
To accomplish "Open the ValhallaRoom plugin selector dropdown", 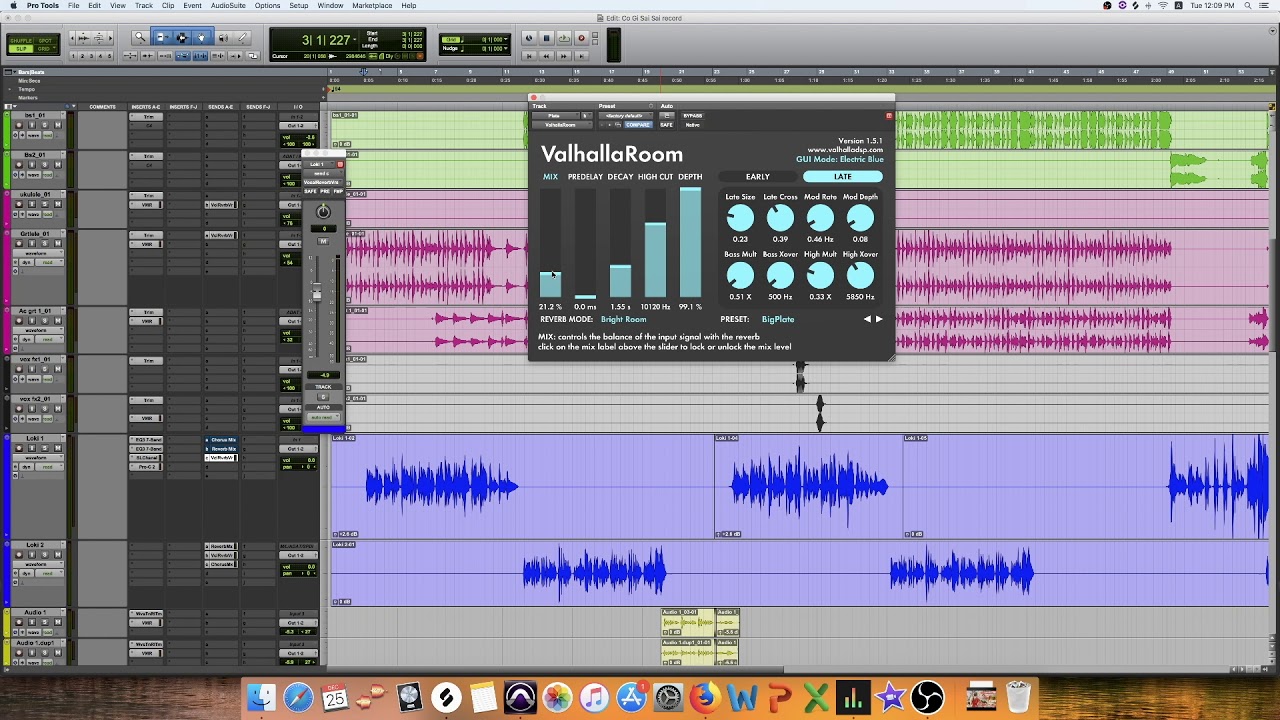I will pos(562,125).
